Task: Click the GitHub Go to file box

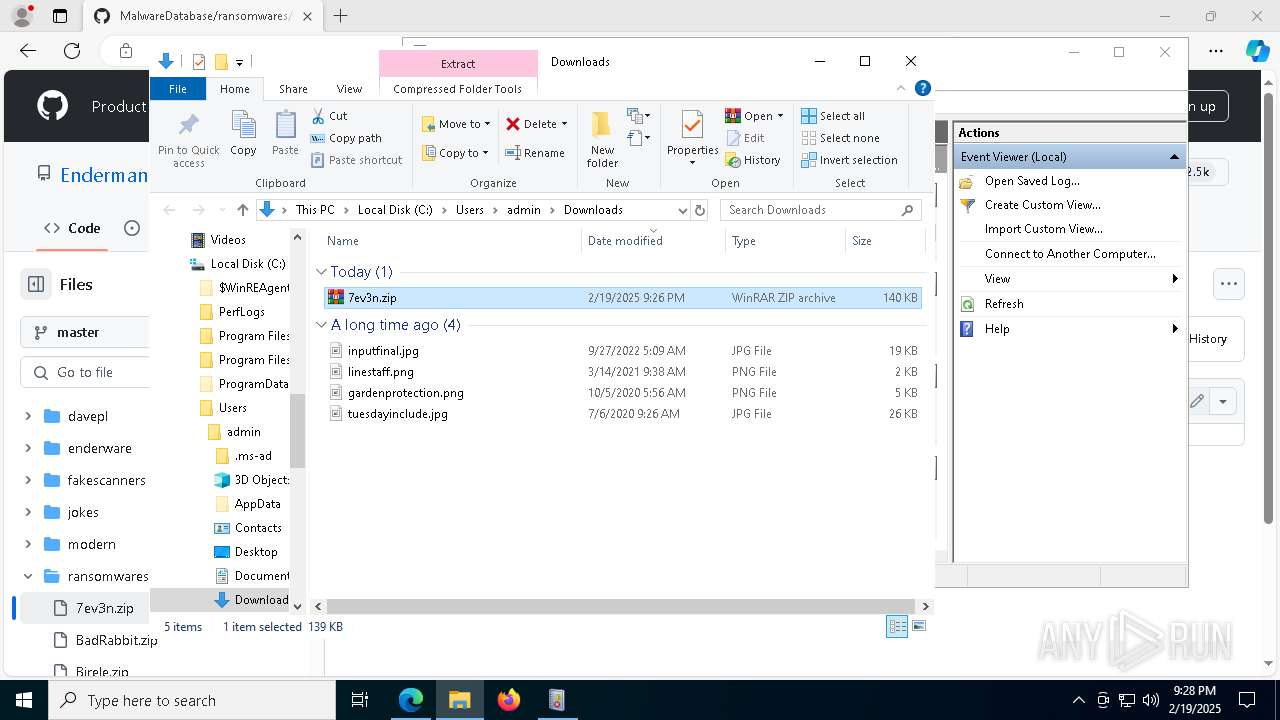Action: [84, 372]
